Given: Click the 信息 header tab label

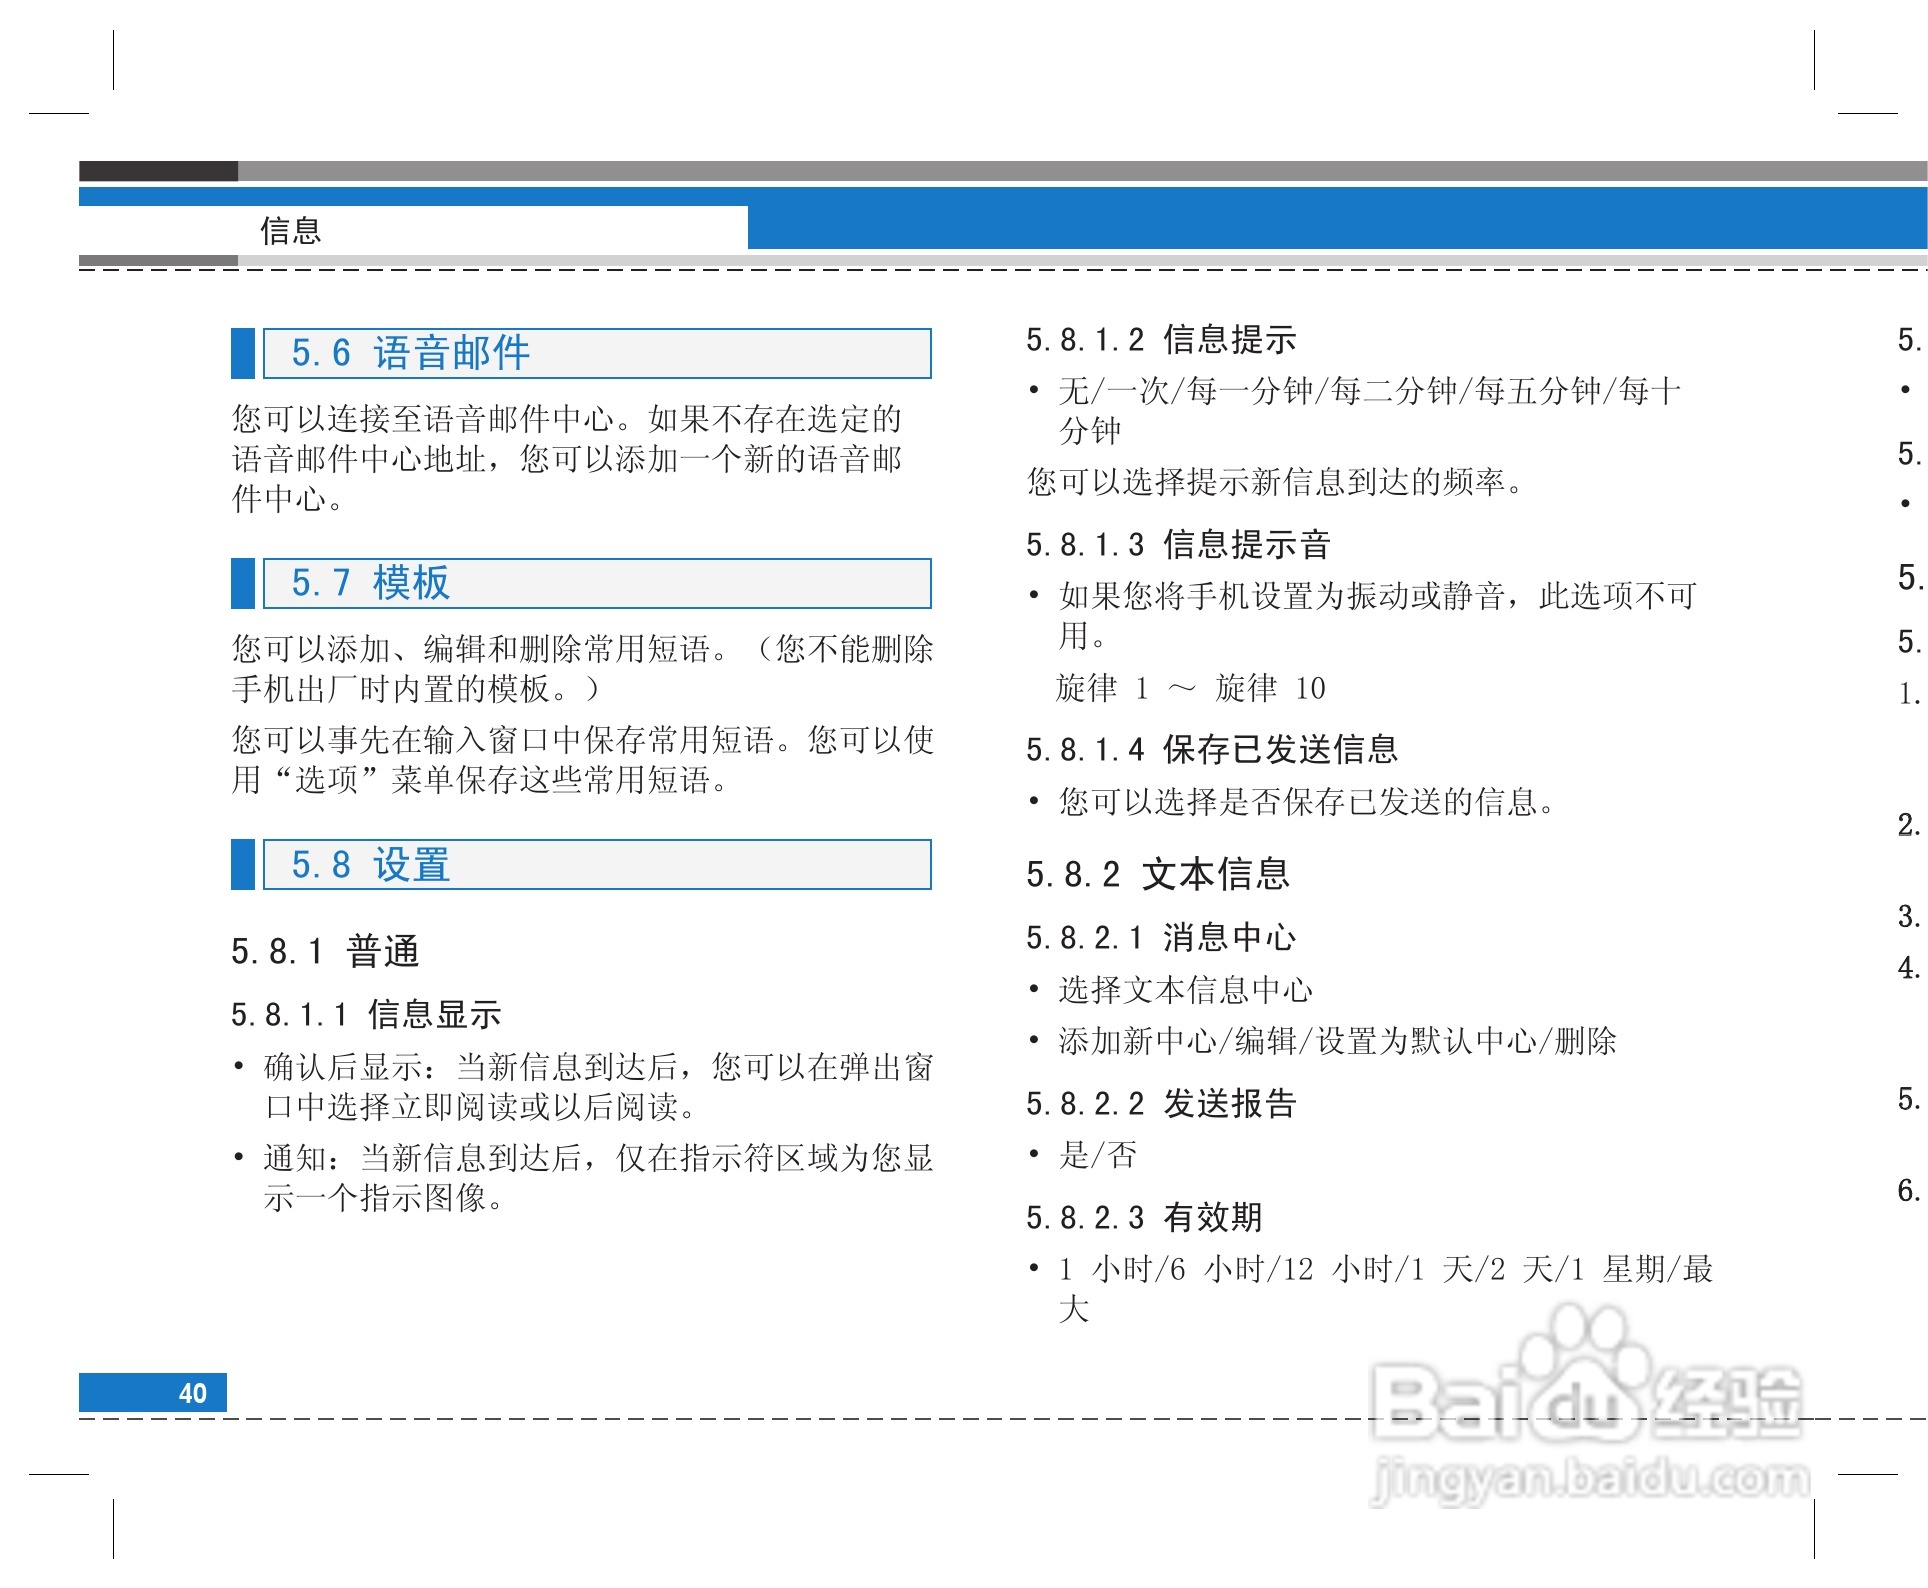Looking at the screenshot, I should [x=291, y=231].
